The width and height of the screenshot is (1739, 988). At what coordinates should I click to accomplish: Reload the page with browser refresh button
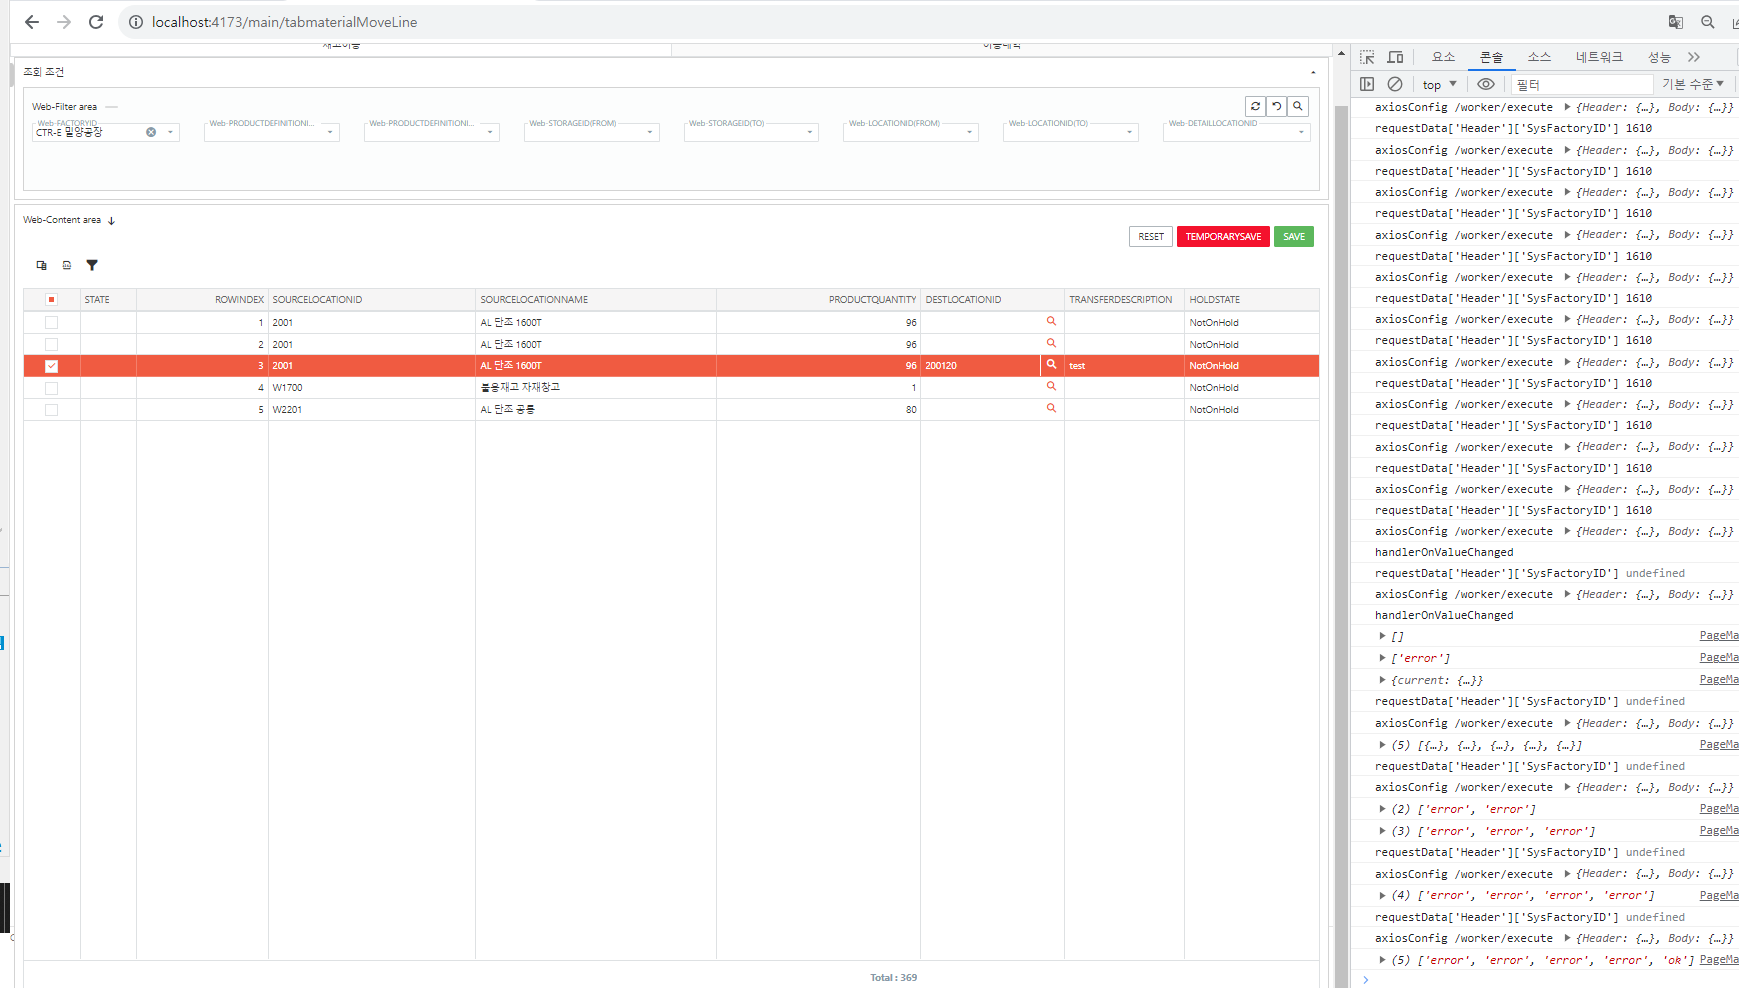[x=96, y=22]
